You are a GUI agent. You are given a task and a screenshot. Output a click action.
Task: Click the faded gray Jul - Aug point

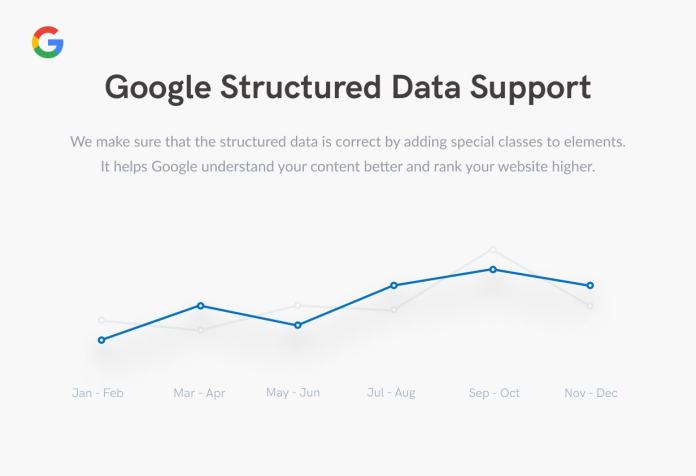click(x=394, y=310)
